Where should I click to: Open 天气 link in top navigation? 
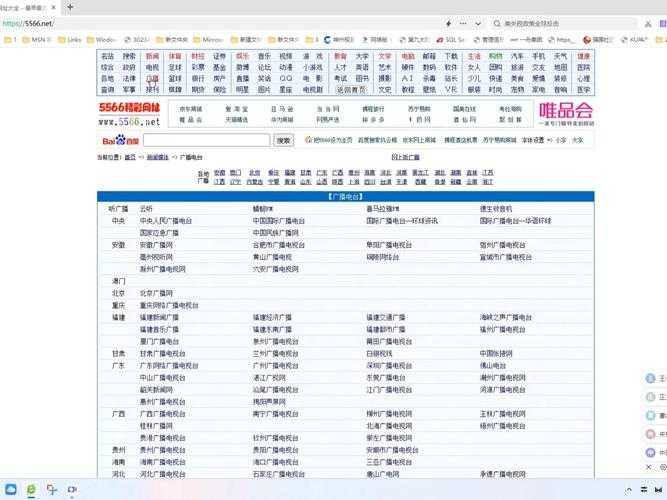[x=561, y=56]
